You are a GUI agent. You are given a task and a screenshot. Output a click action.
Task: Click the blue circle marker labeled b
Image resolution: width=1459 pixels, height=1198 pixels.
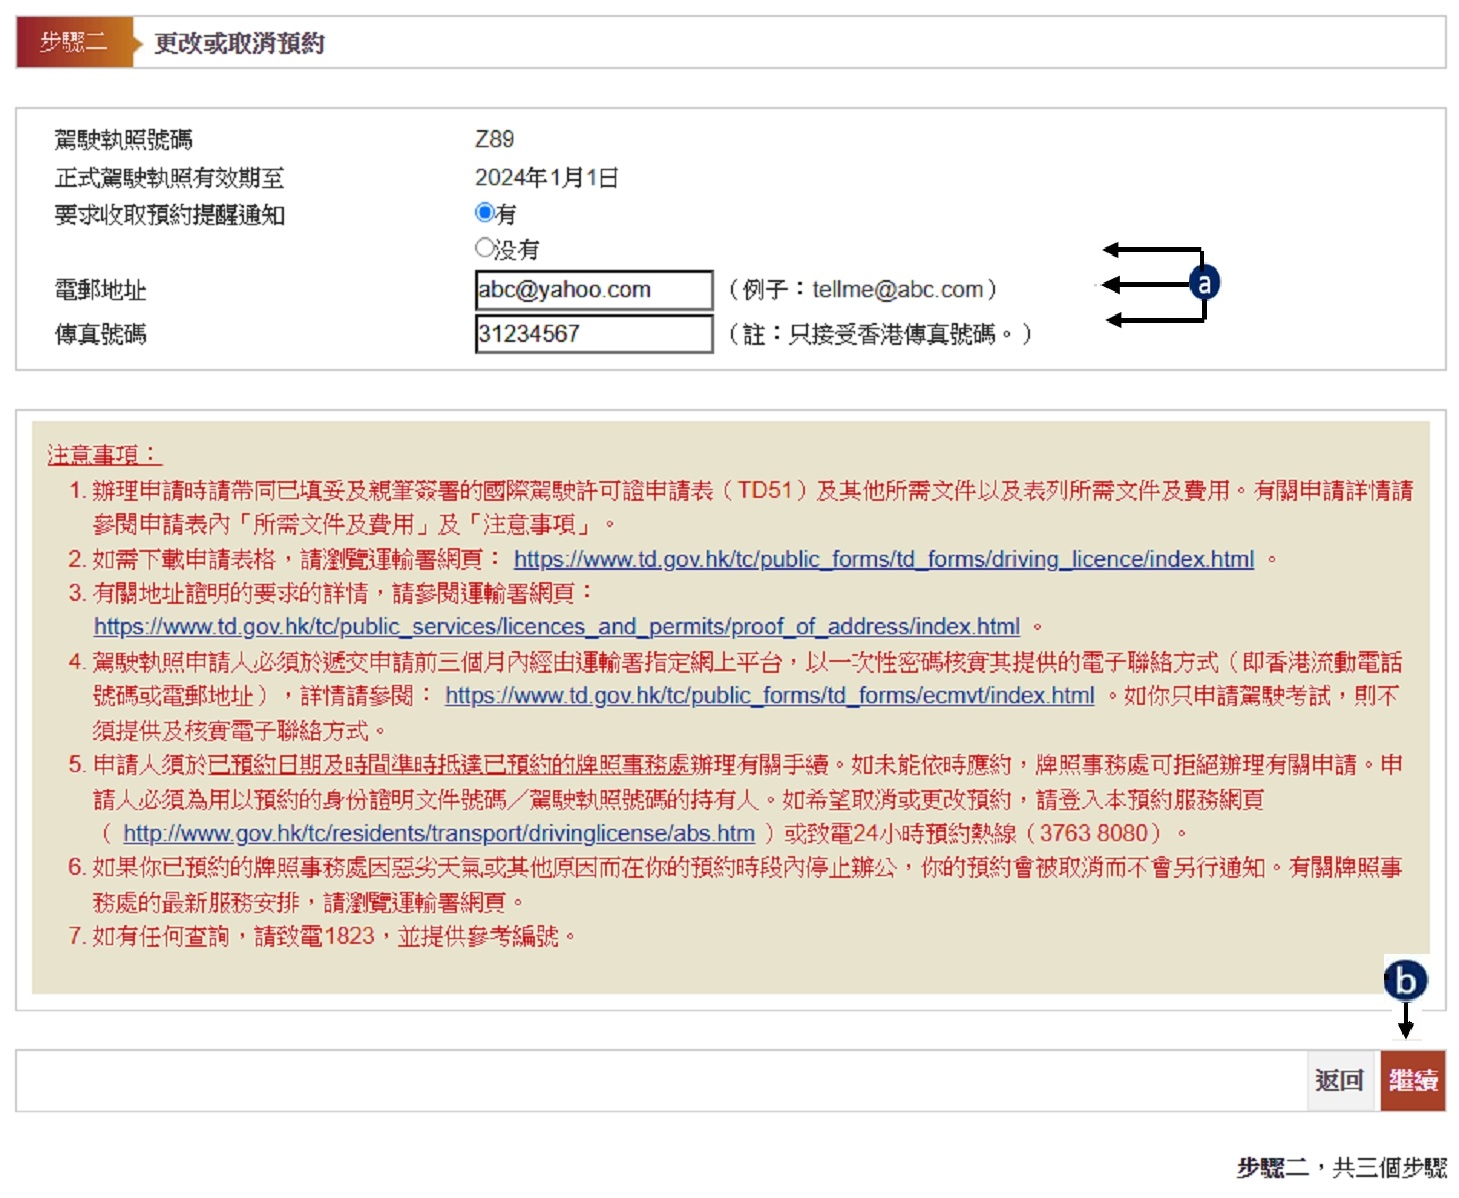pyautogui.click(x=1405, y=981)
